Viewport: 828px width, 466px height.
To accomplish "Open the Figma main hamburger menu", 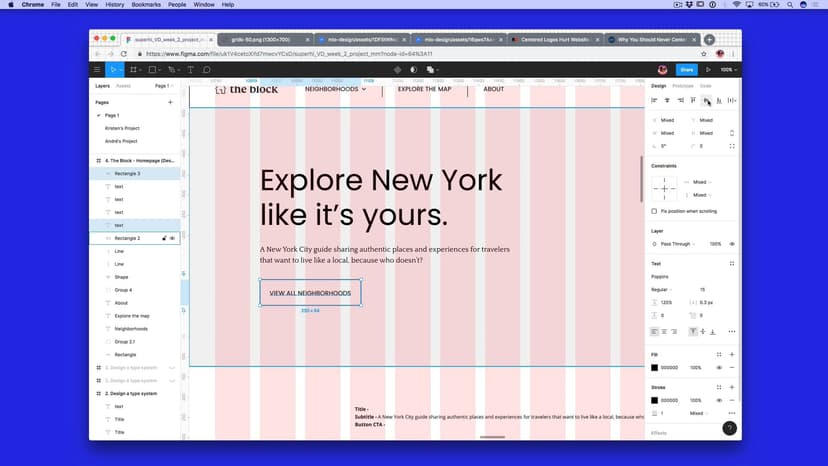I will pos(97,70).
